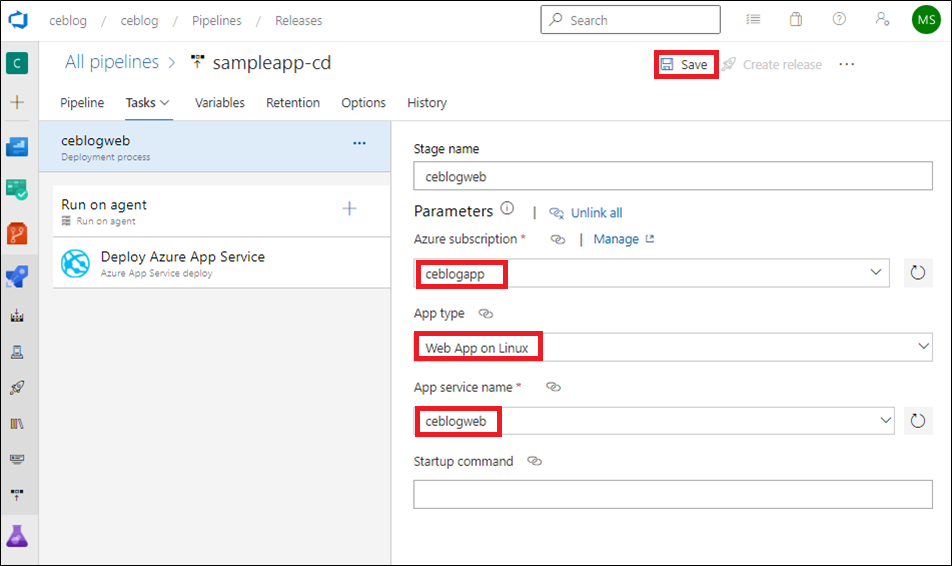Click the Unlink all link
This screenshot has width=952, height=566.
[586, 213]
